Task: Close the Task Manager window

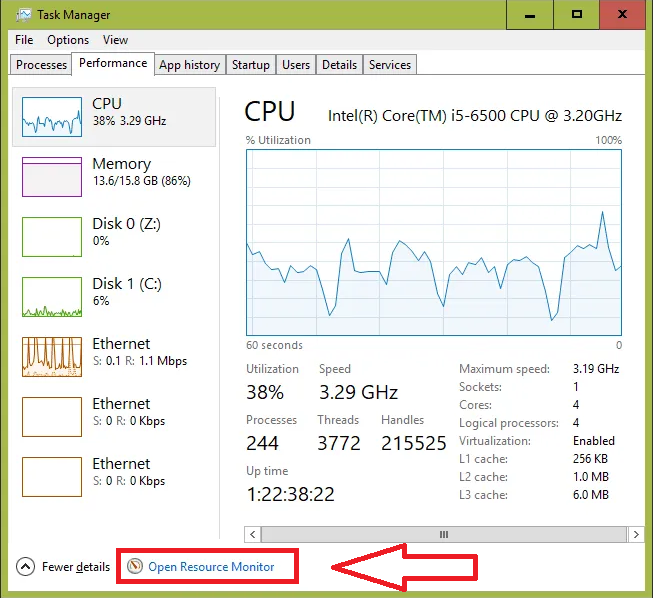Action: pos(622,15)
